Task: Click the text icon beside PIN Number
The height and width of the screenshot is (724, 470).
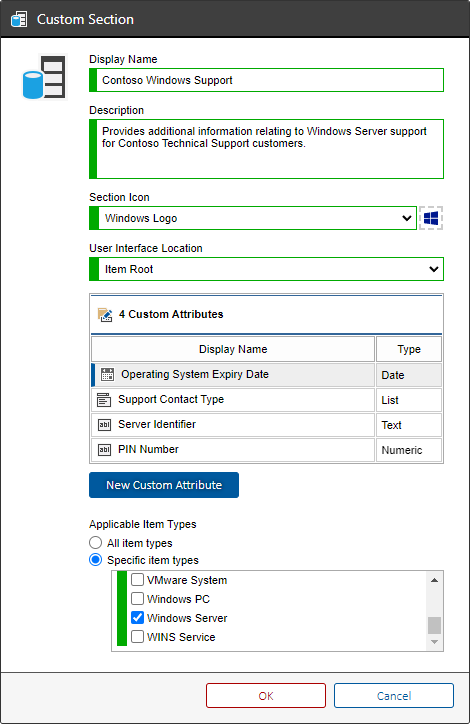Action: pyautogui.click(x=104, y=449)
